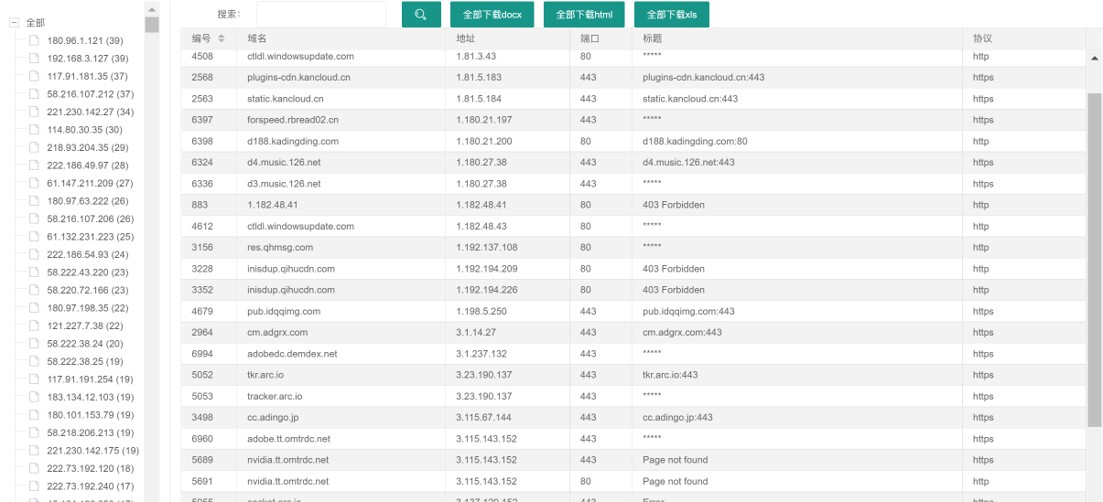The width and height of the screenshot is (1103, 502).
Task: Sort the table by 编号 column arrows
Action: click(x=221, y=38)
